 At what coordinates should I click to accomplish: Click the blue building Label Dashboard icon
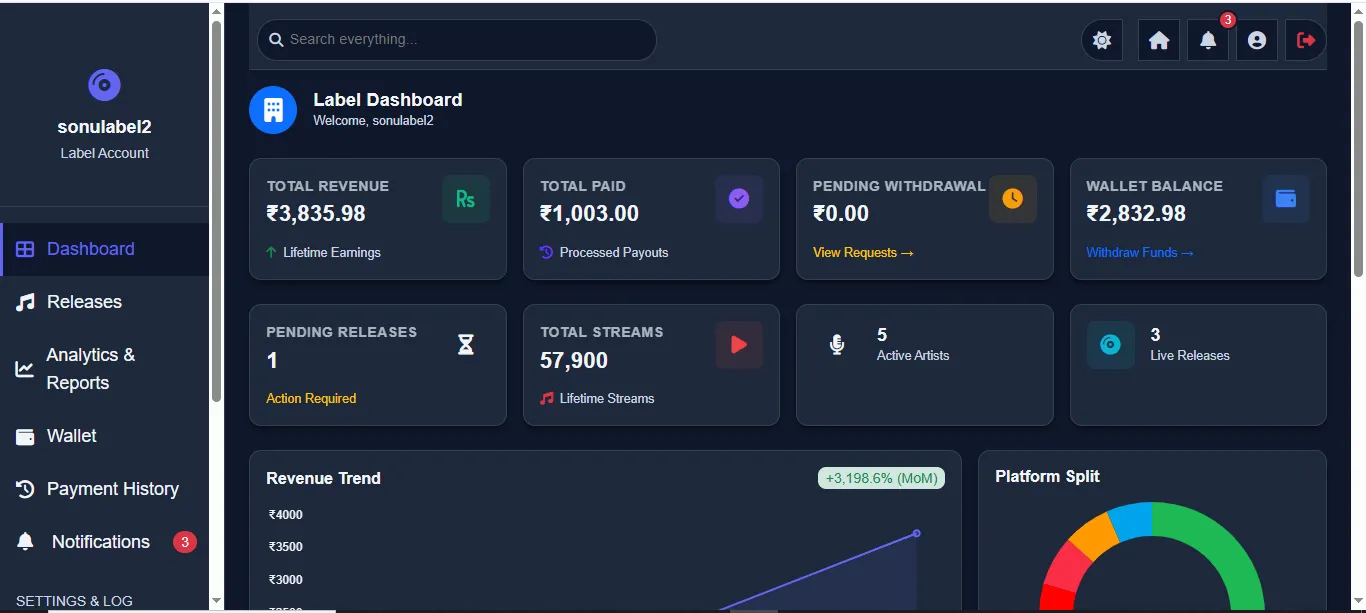tap(273, 109)
